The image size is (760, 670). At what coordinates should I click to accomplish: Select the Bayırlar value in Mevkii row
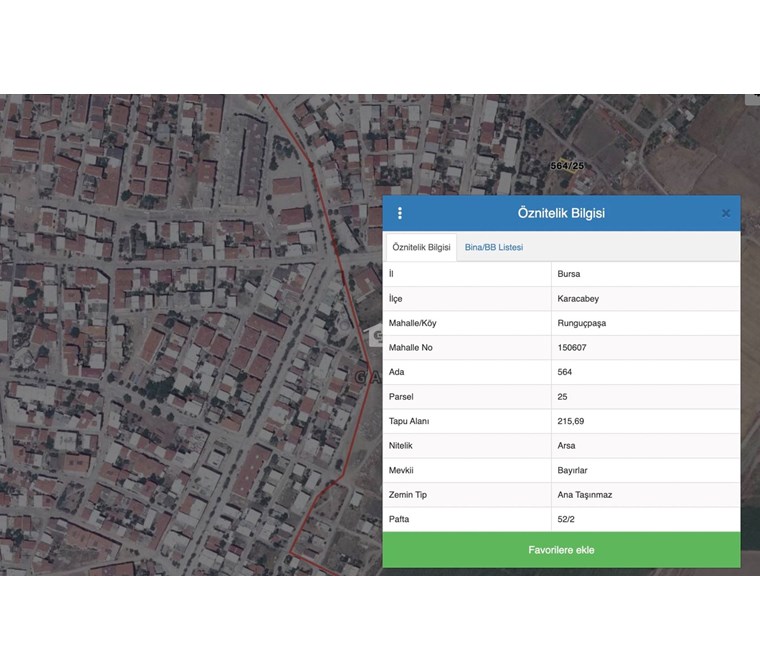pos(573,470)
